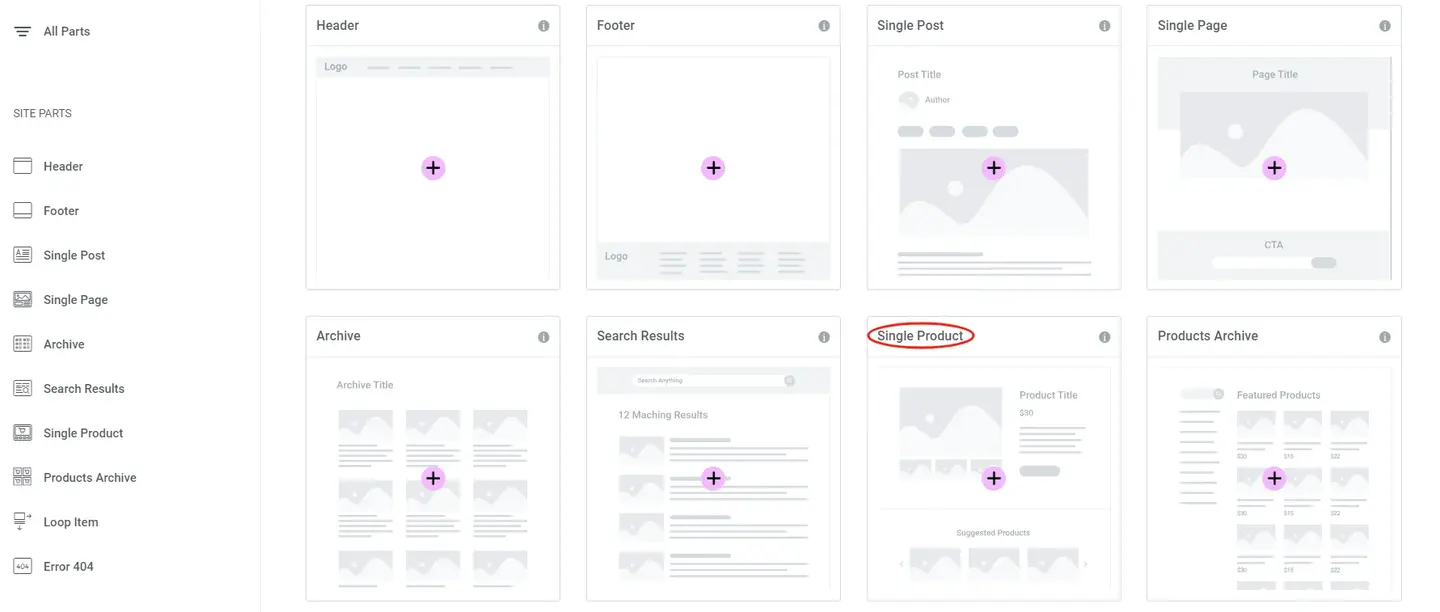Add a new Single Post template
The image size is (1440, 612).
993,168
